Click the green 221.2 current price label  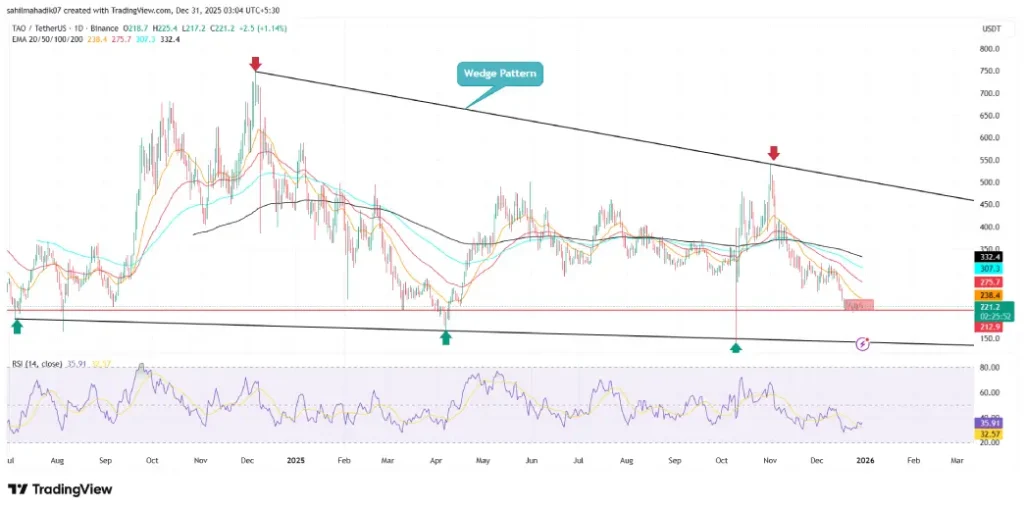(991, 308)
